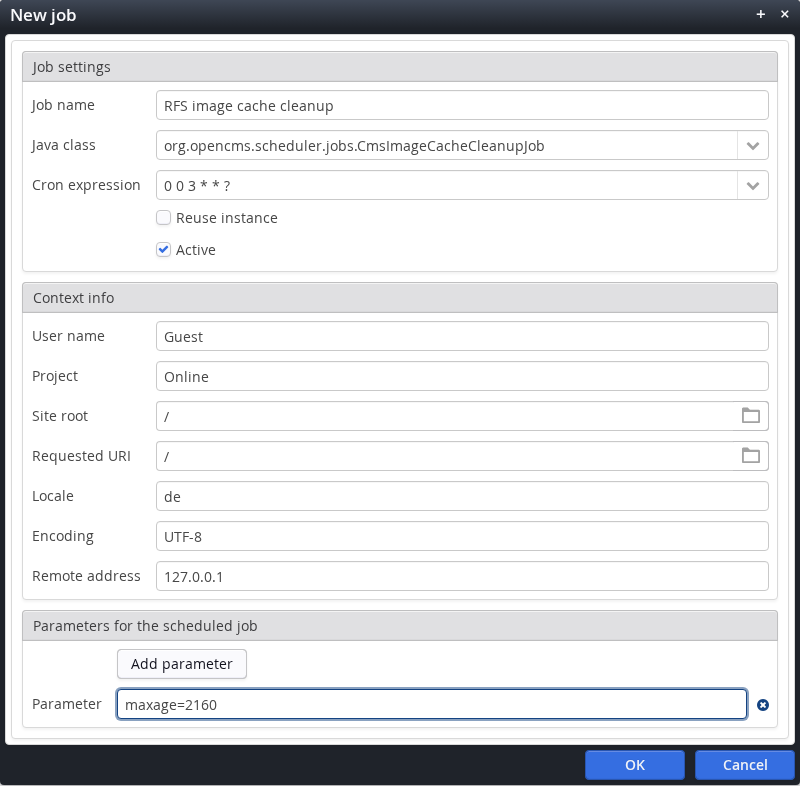Expand the Java class dropdown

point(753,145)
